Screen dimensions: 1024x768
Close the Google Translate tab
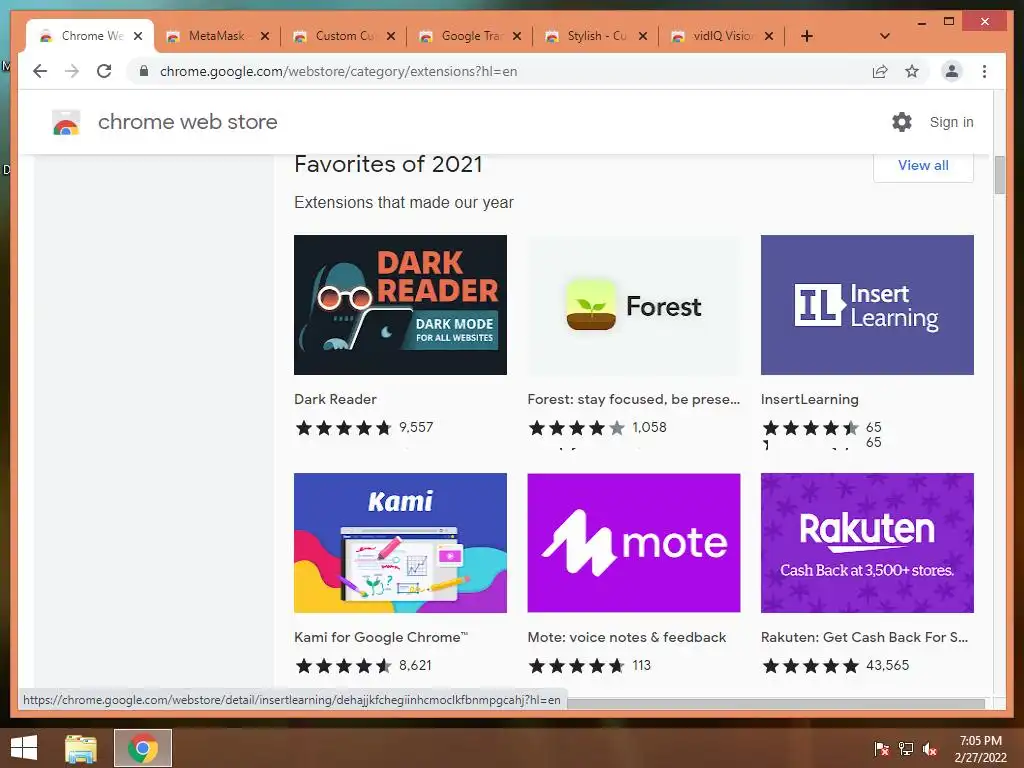point(517,36)
